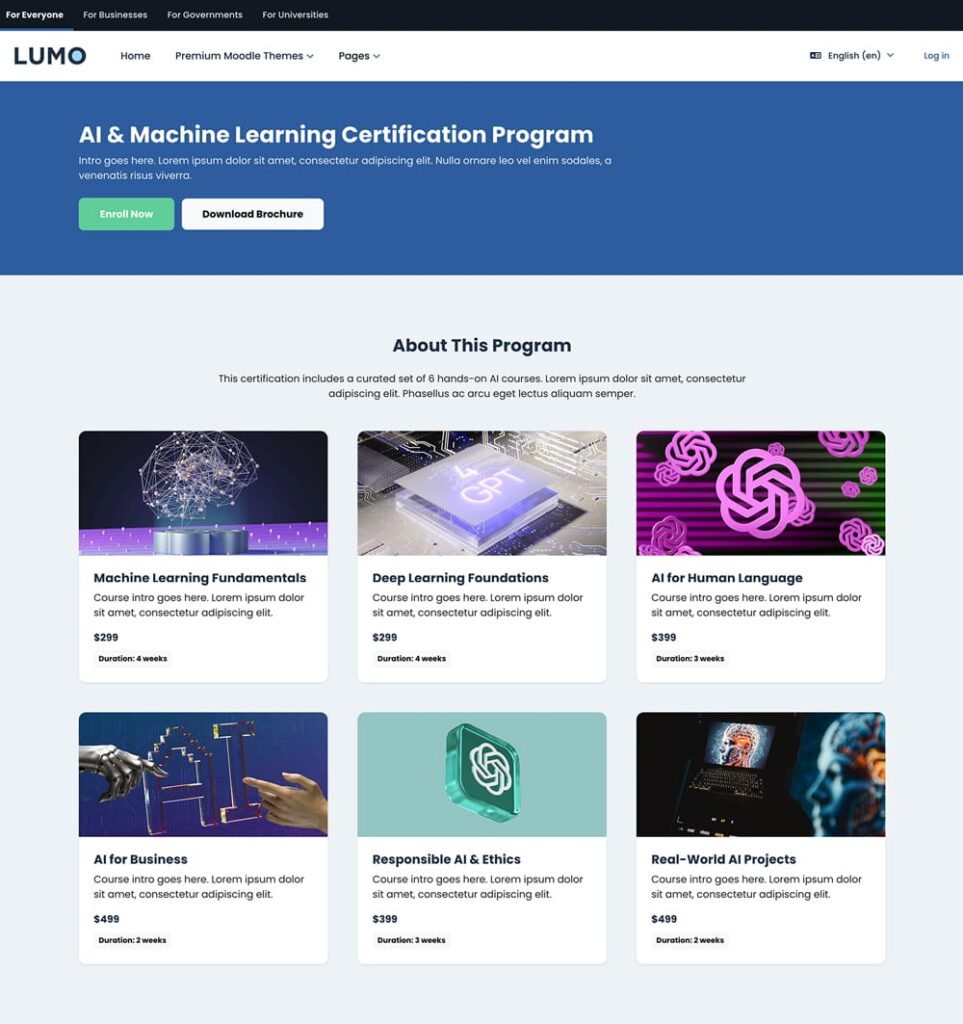Click the Deep Learning Foundations GPT chip image

[x=482, y=492]
